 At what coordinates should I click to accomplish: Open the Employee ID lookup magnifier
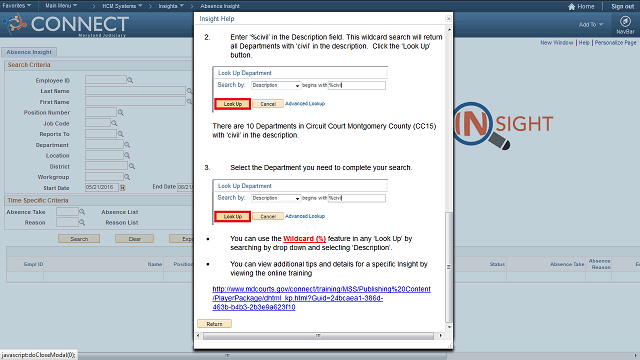130,80
